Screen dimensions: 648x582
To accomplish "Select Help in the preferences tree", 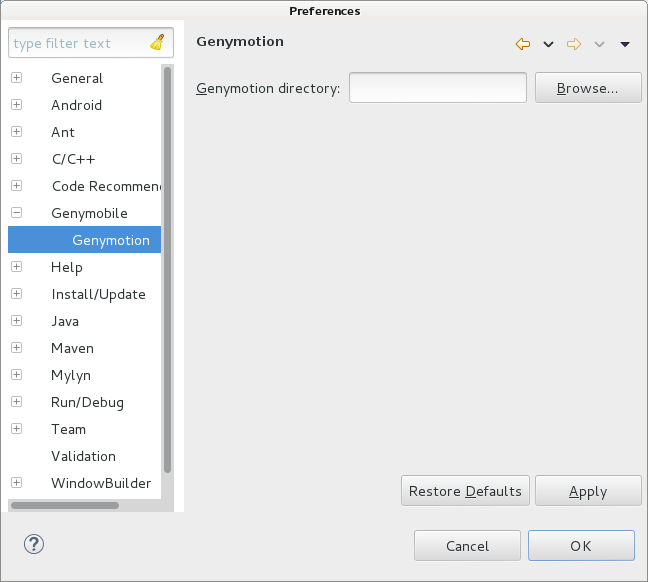I will click(x=67, y=267).
